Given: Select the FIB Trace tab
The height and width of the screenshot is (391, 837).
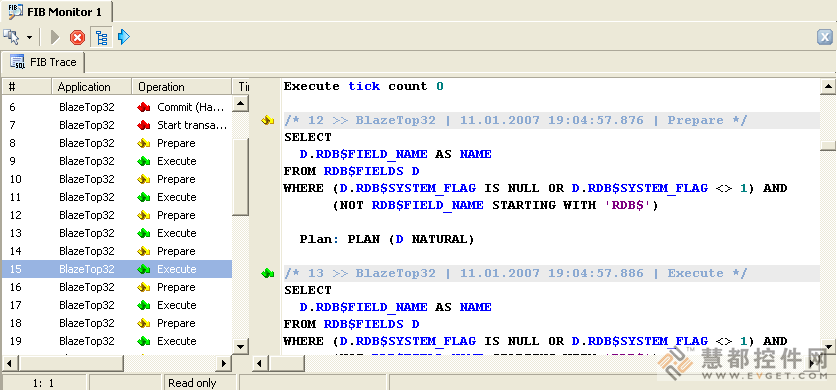Looking at the screenshot, I should 43,62.
